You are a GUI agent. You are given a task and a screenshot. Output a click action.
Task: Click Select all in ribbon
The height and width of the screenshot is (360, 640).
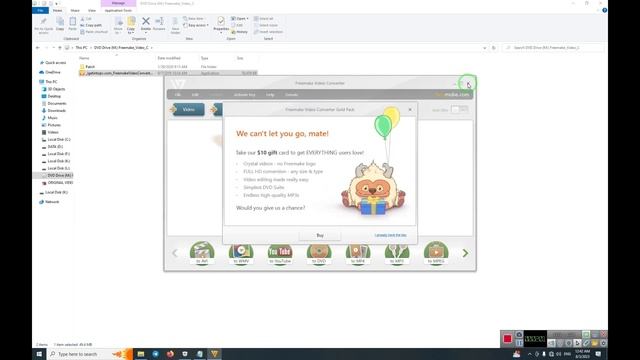click(x=264, y=19)
